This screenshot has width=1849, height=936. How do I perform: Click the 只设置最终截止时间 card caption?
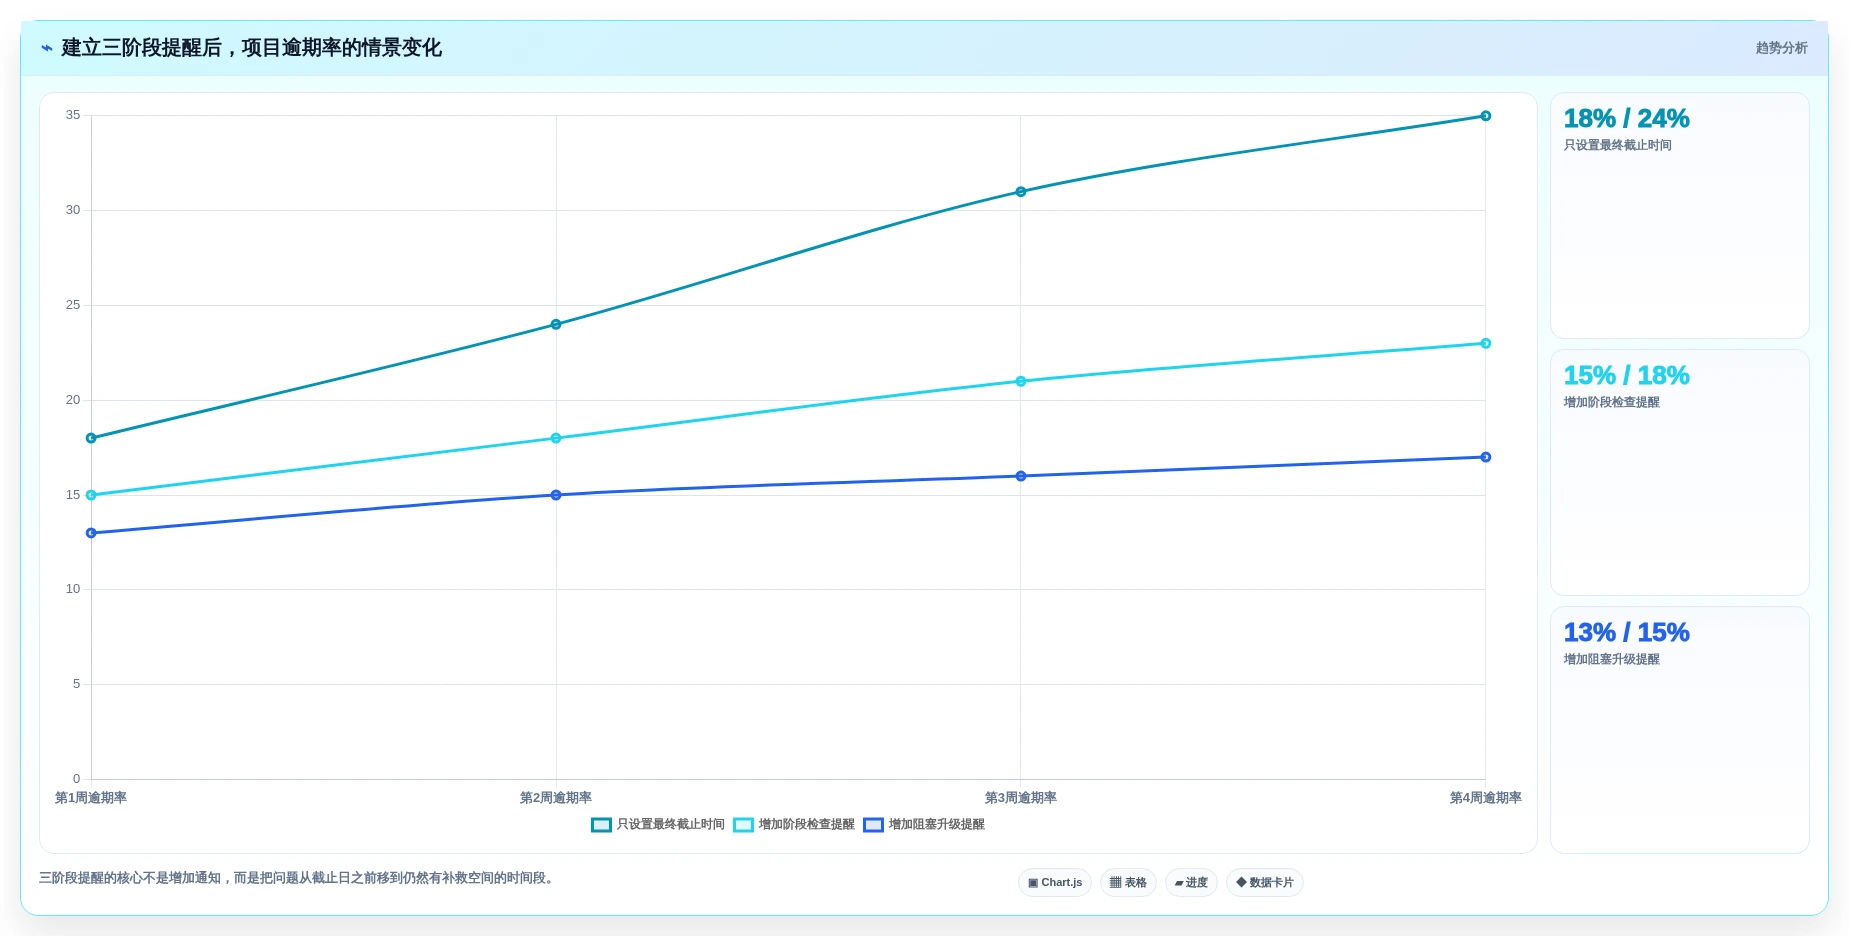click(1617, 145)
